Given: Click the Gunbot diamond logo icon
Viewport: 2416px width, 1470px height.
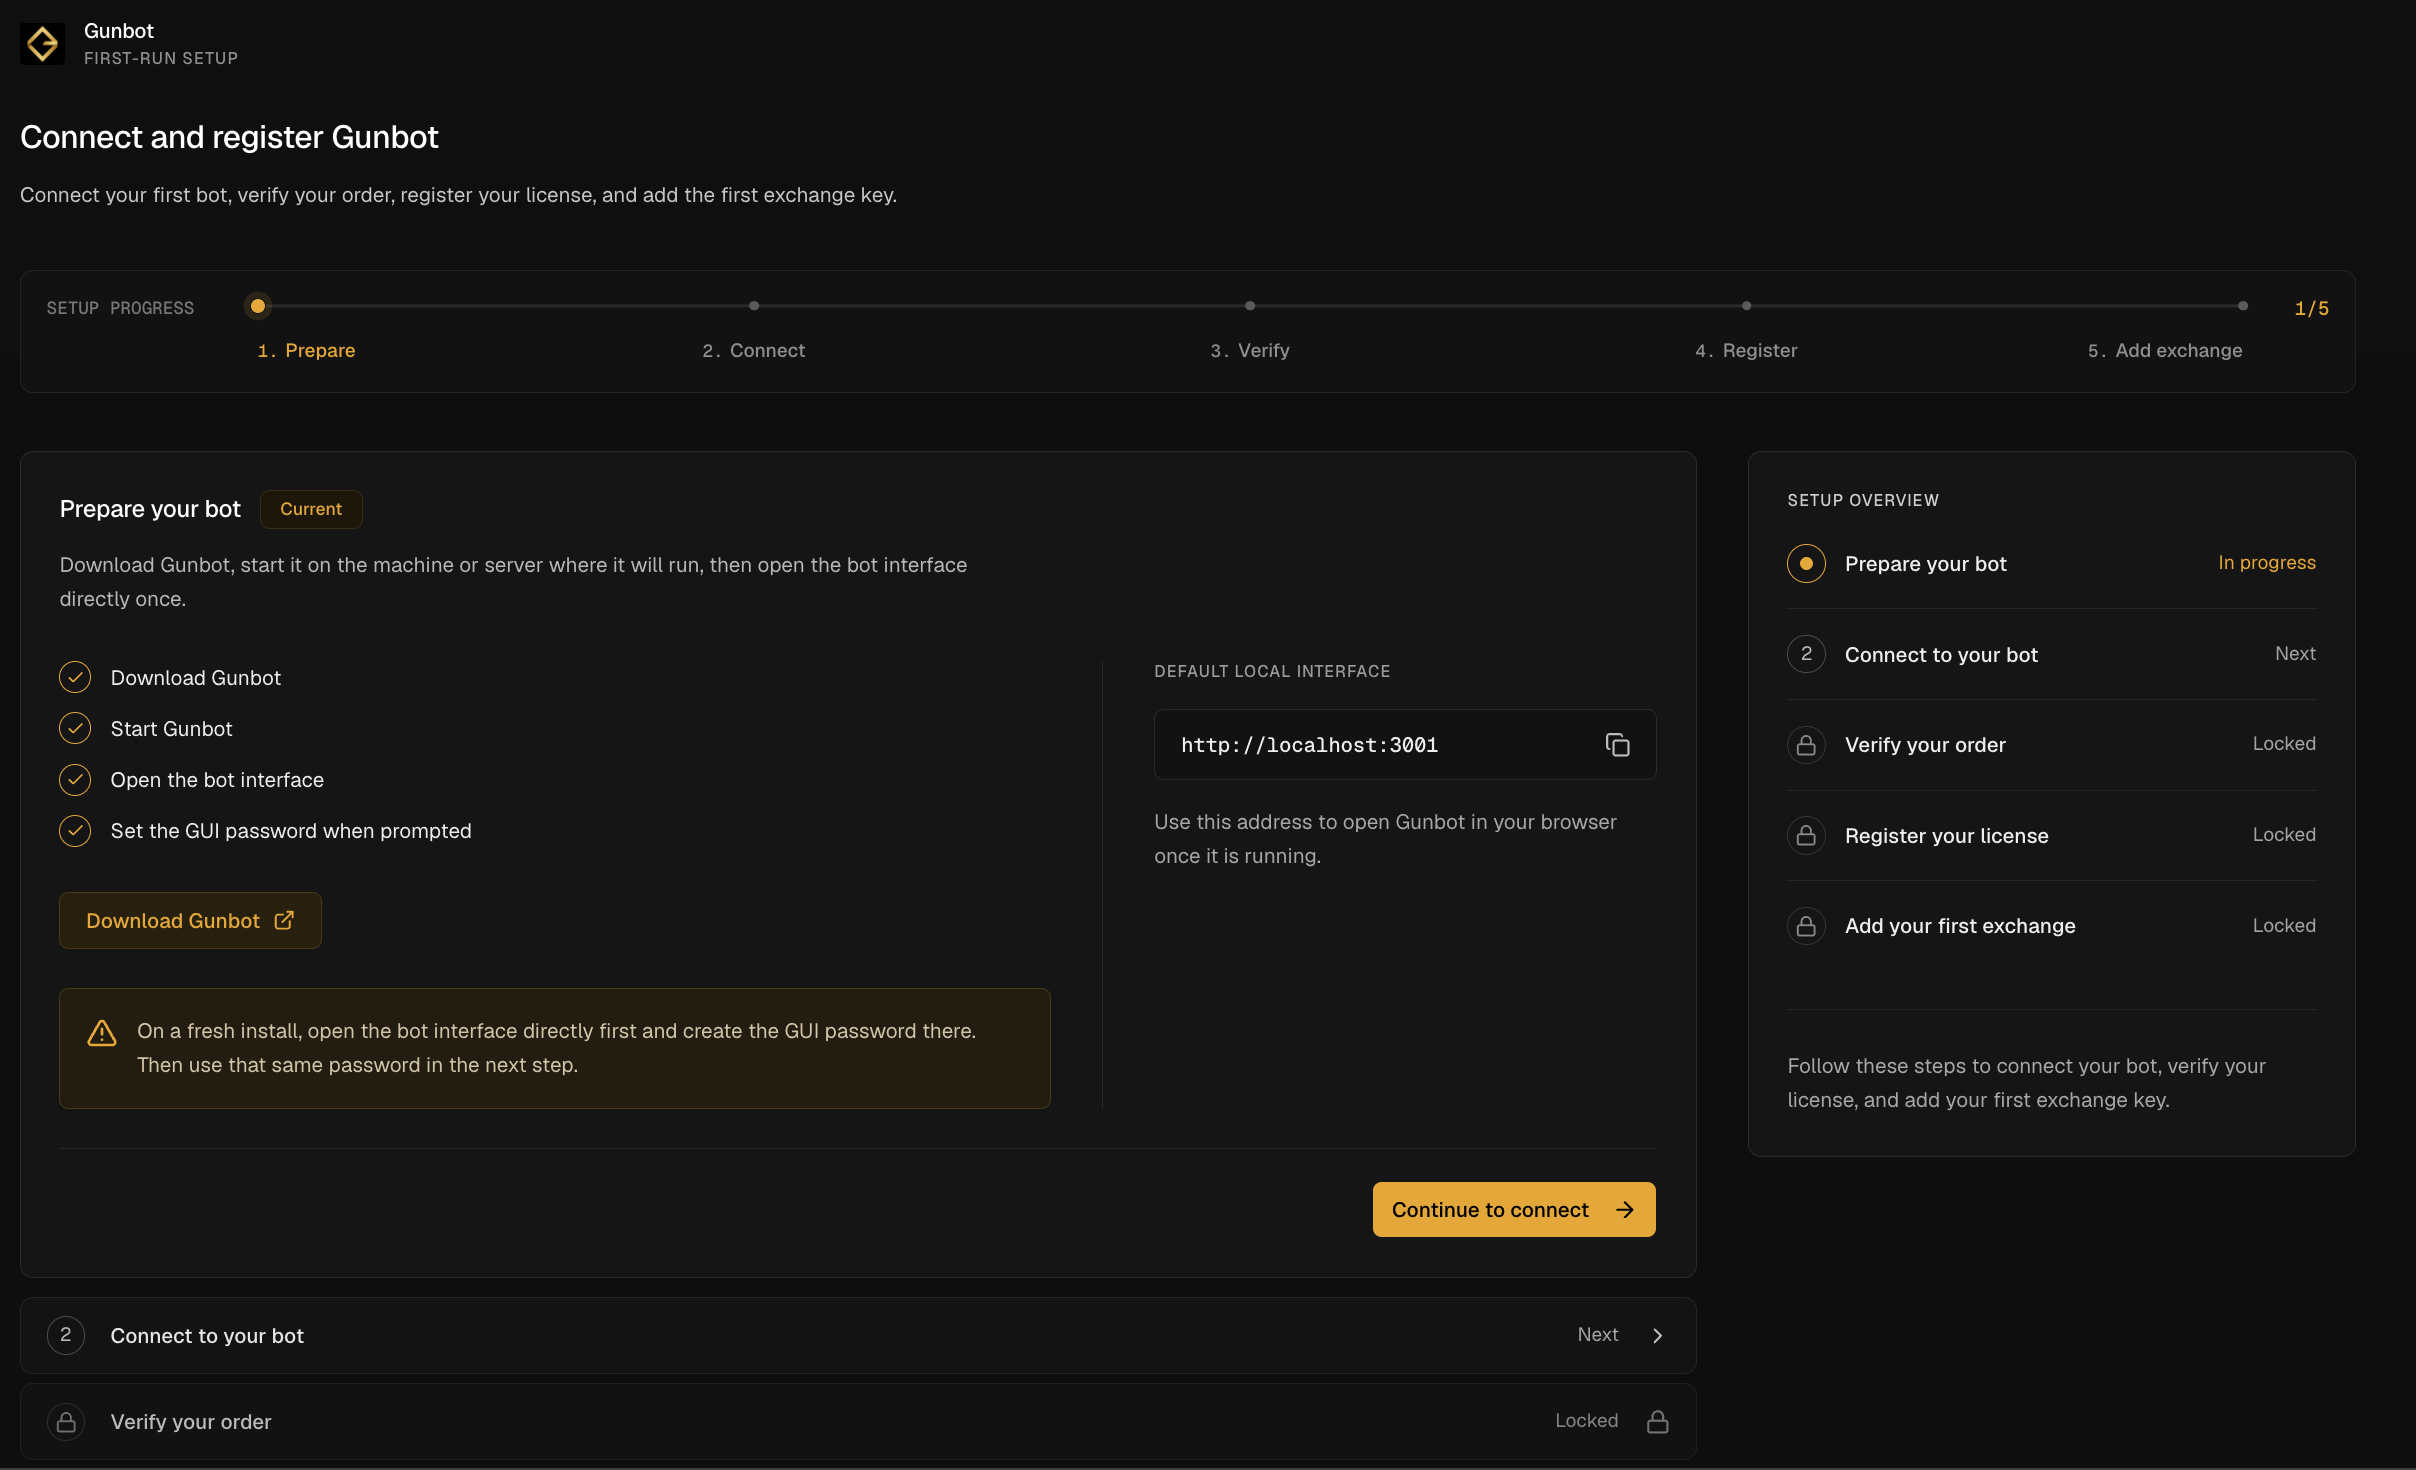Looking at the screenshot, I should 42,44.
